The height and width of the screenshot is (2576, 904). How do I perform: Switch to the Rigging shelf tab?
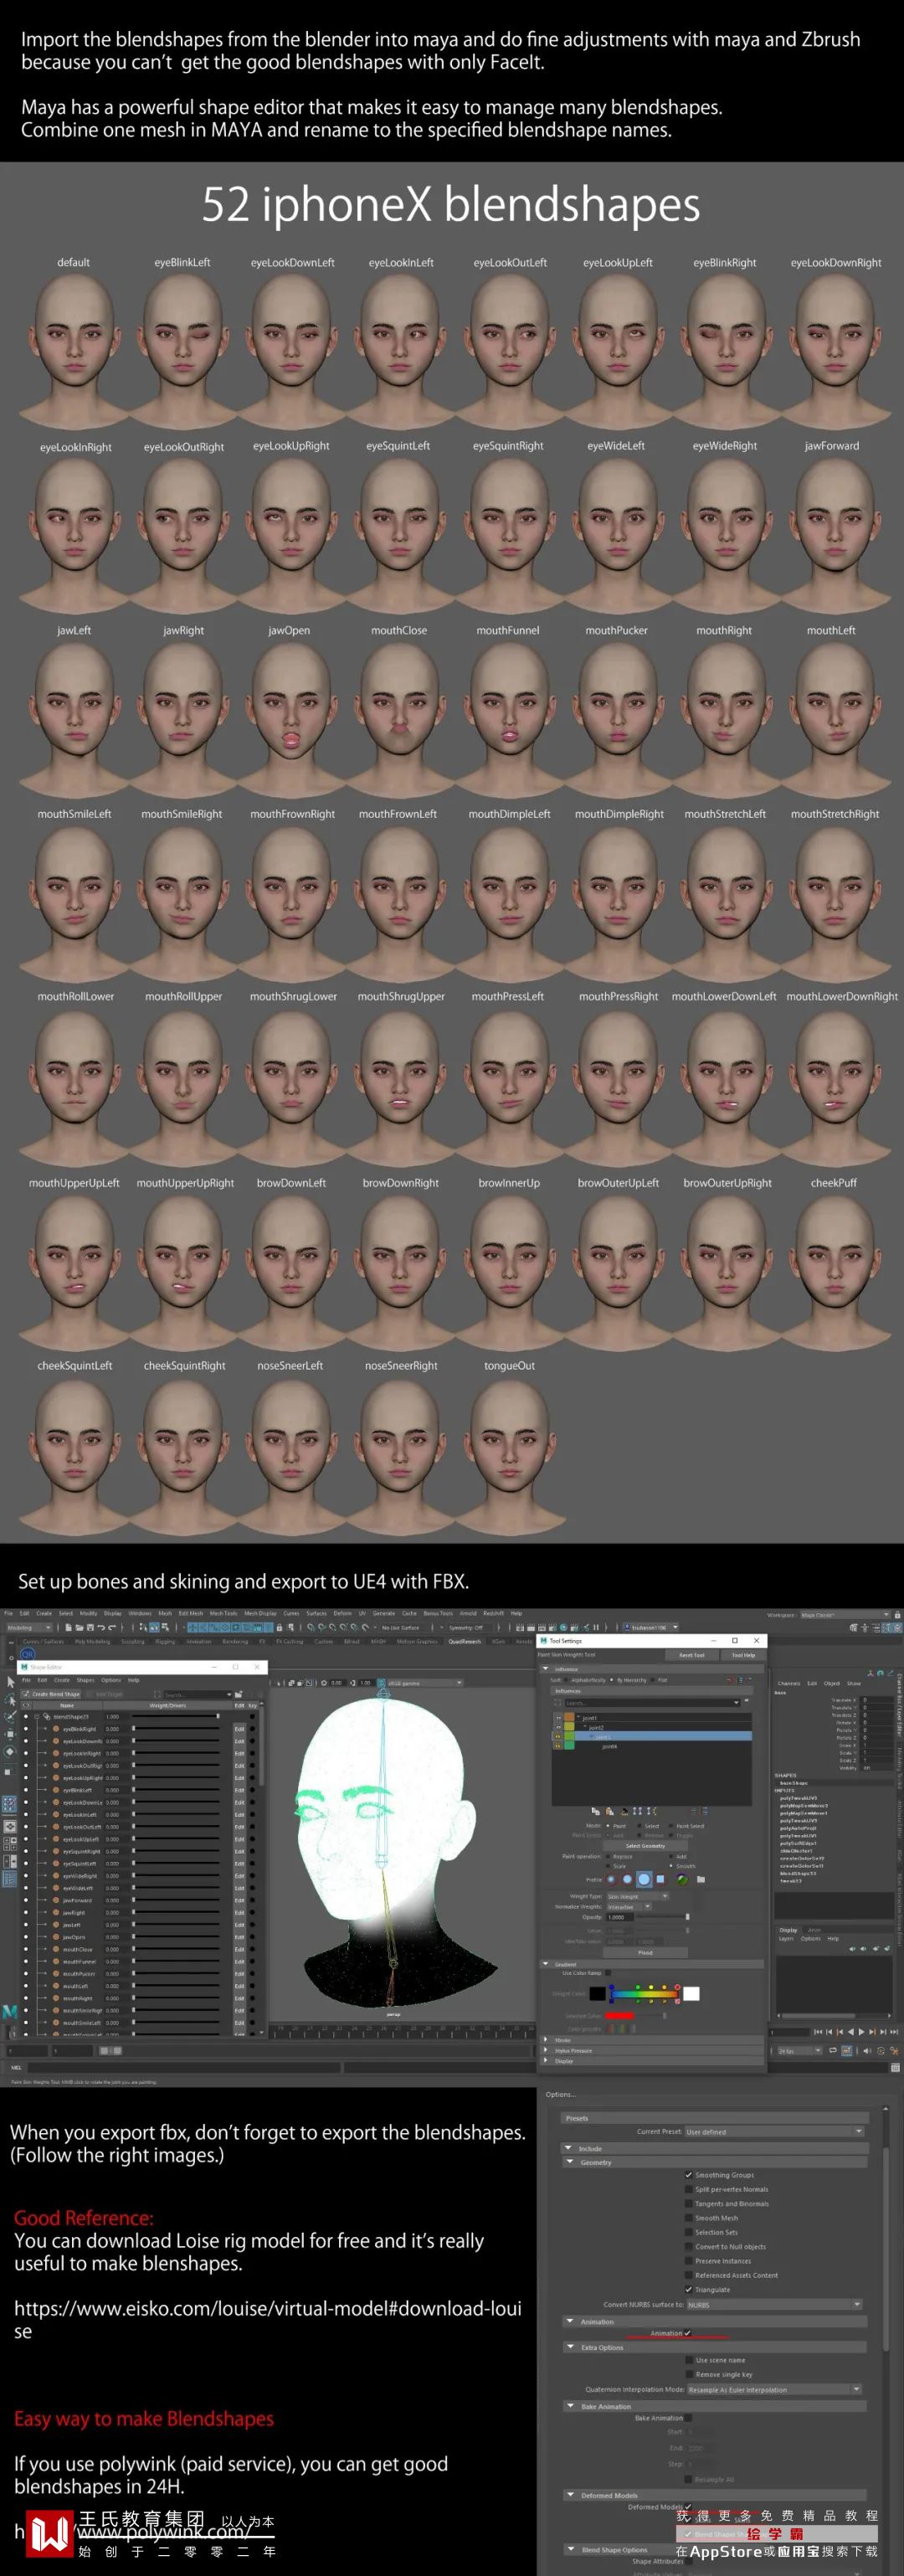coord(165,1642)
